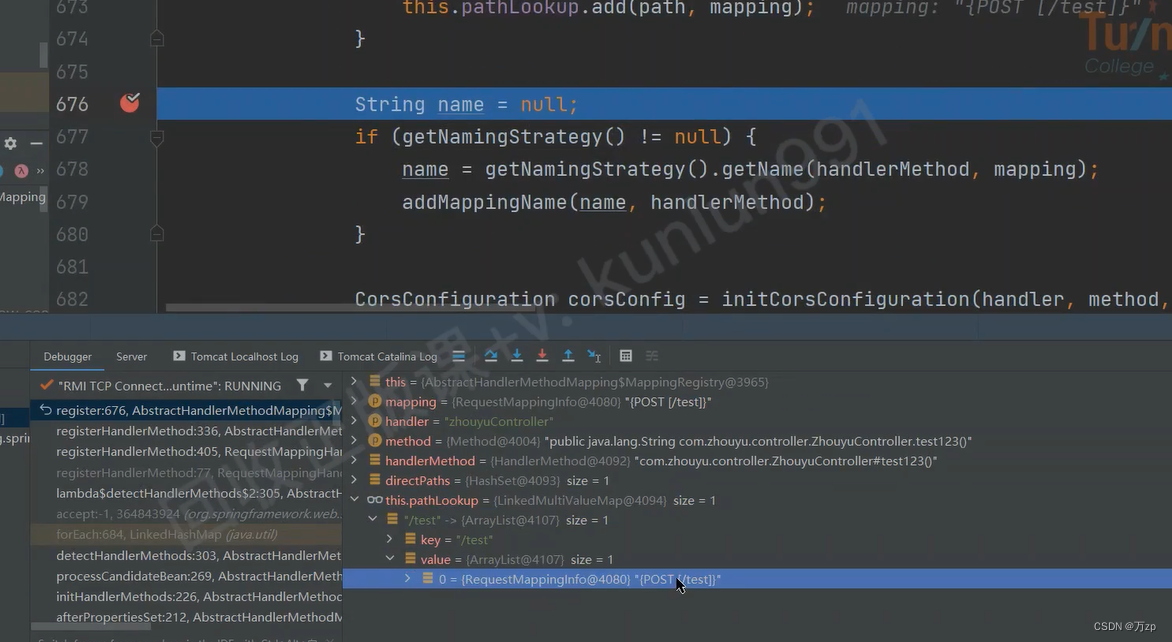Click the red lambda icon in left panel
This screenshot has height=642, width=1172.
(21, 171)
